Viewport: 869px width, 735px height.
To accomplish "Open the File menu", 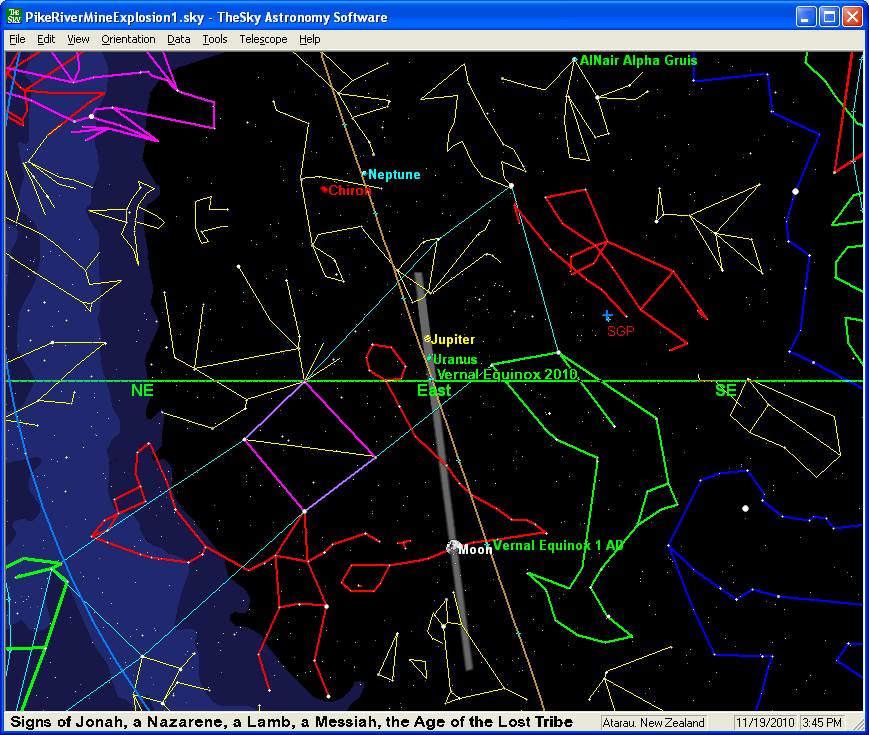I will 17,39.
